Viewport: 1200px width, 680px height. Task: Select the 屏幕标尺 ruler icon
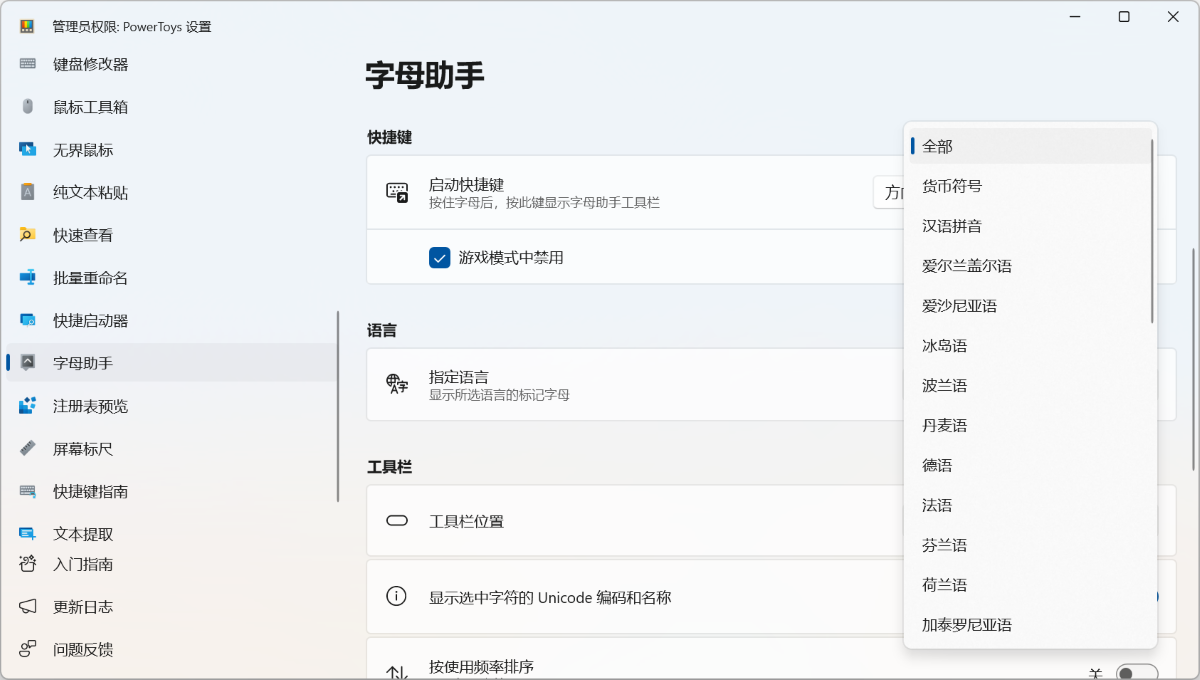[28, 449]
